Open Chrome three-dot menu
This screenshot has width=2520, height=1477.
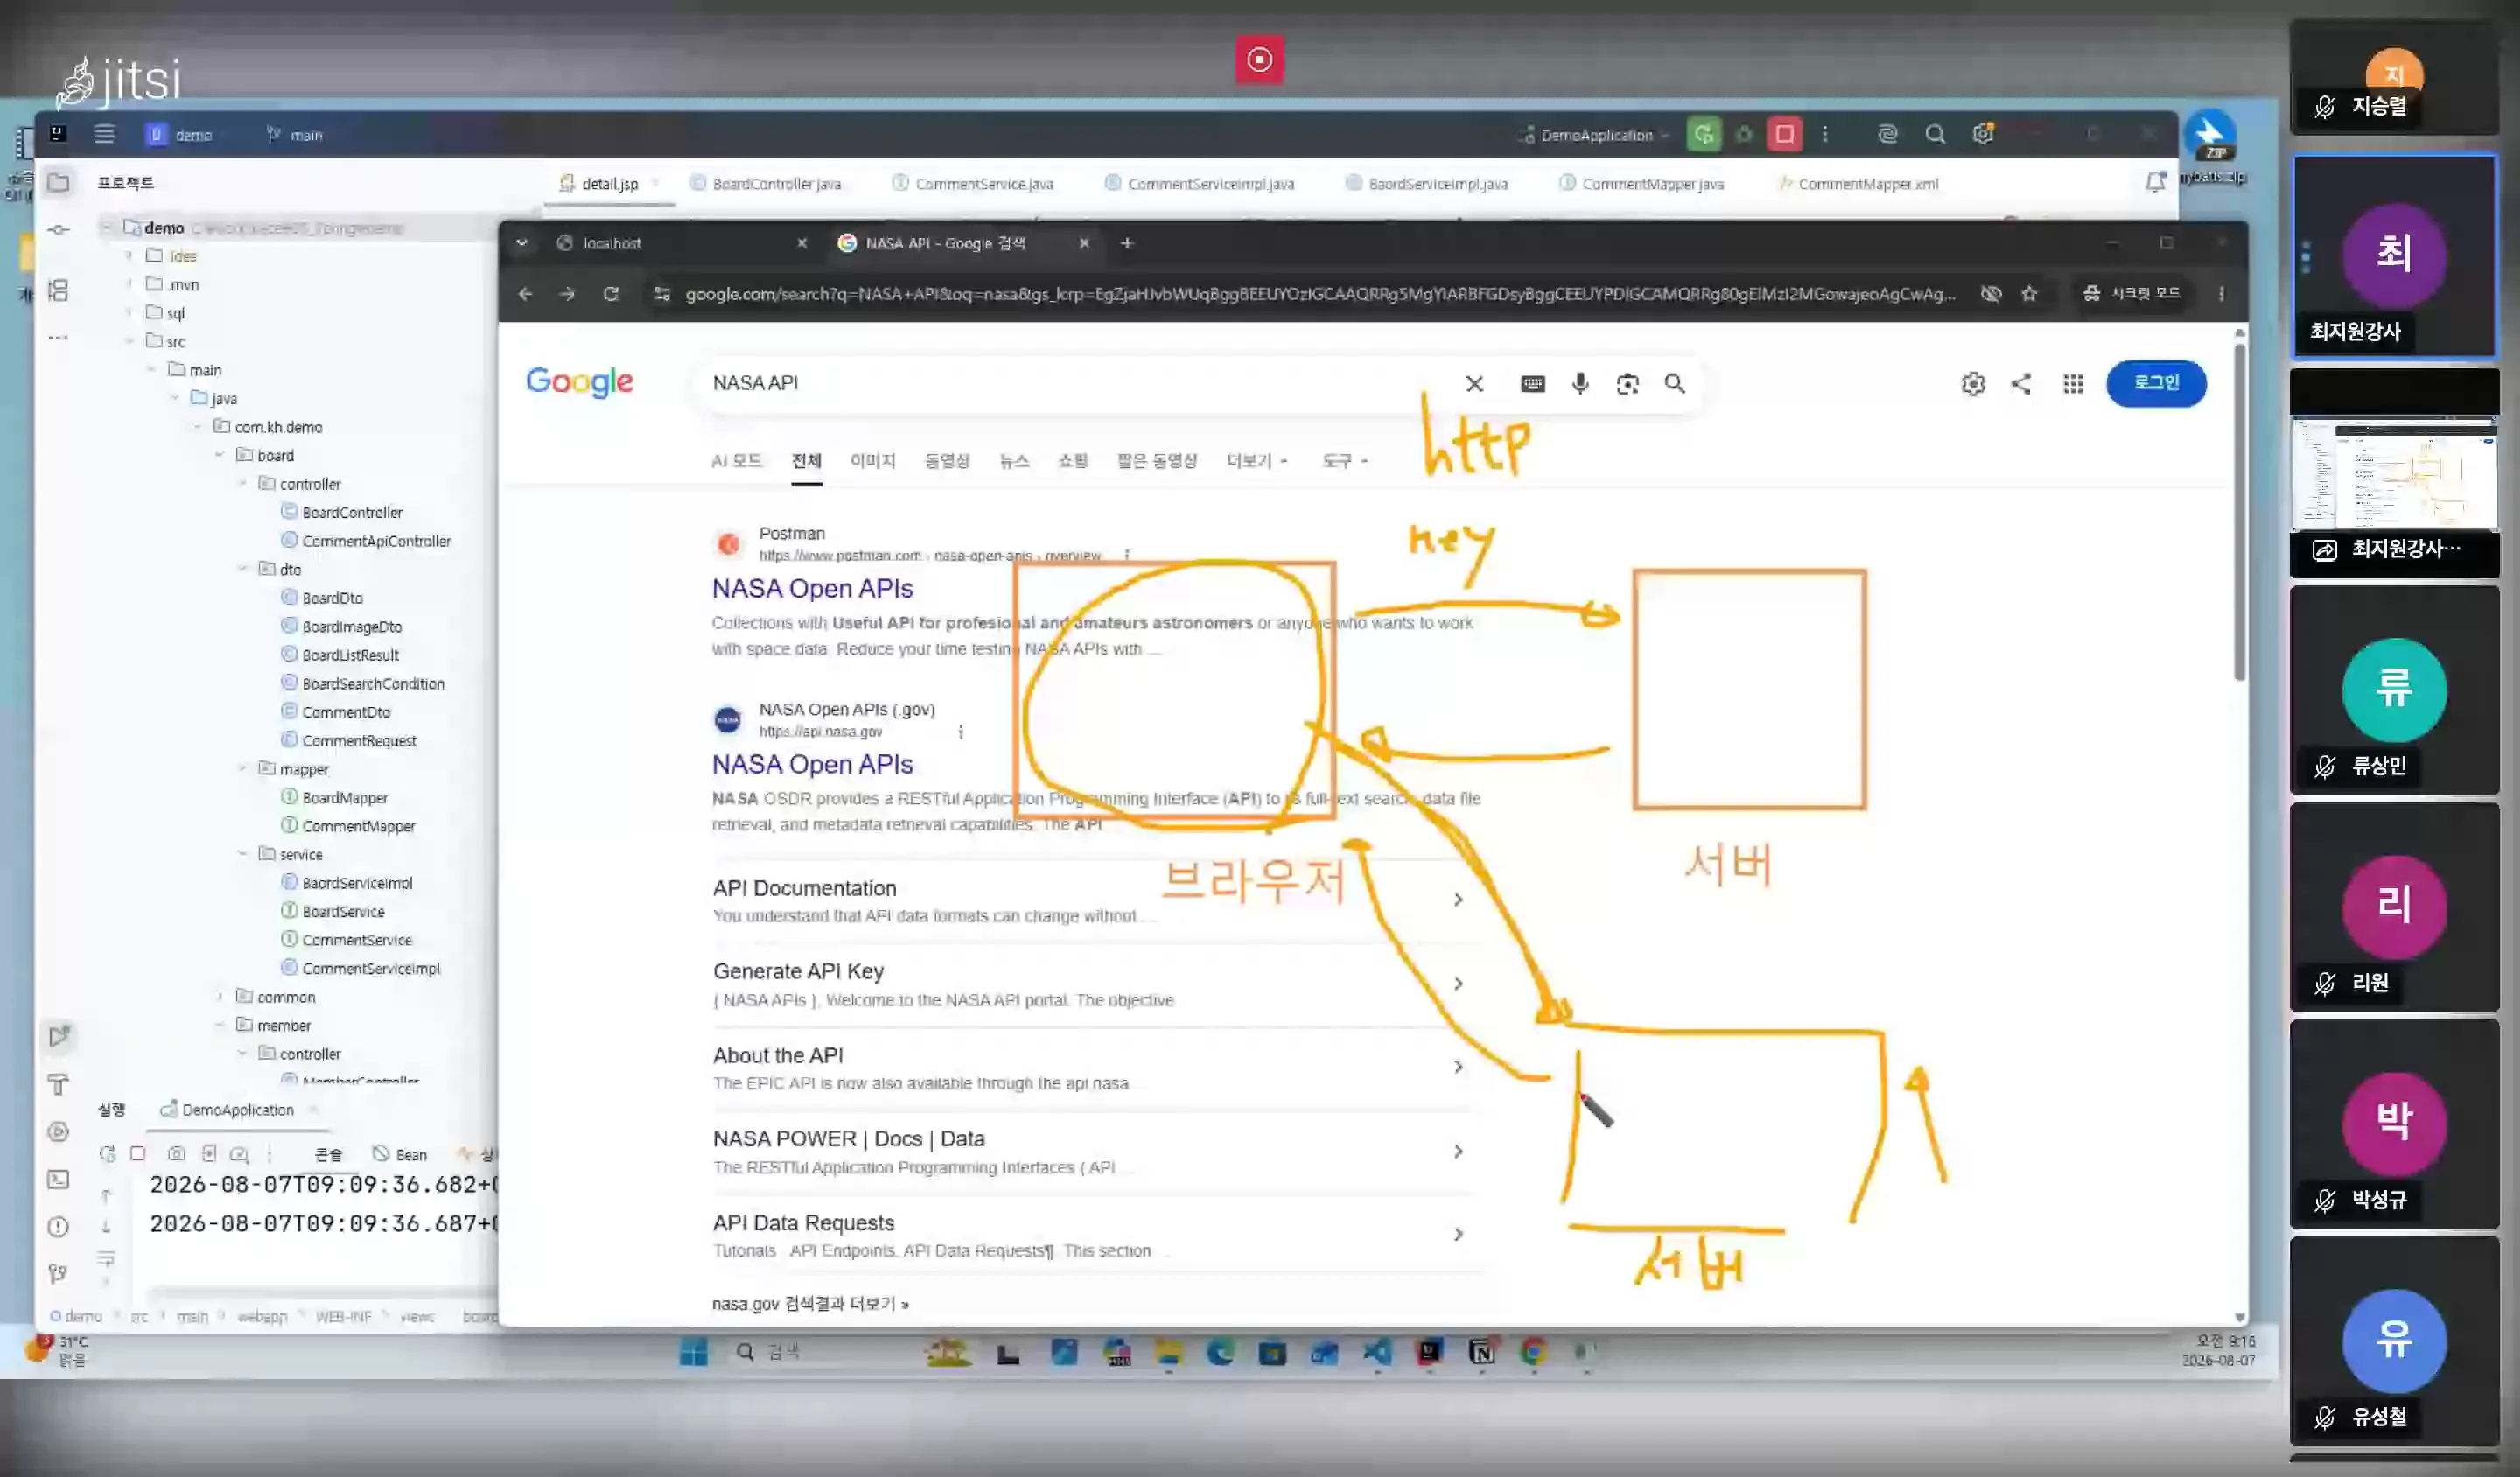pyautogui.click(x=2221, y=293)
